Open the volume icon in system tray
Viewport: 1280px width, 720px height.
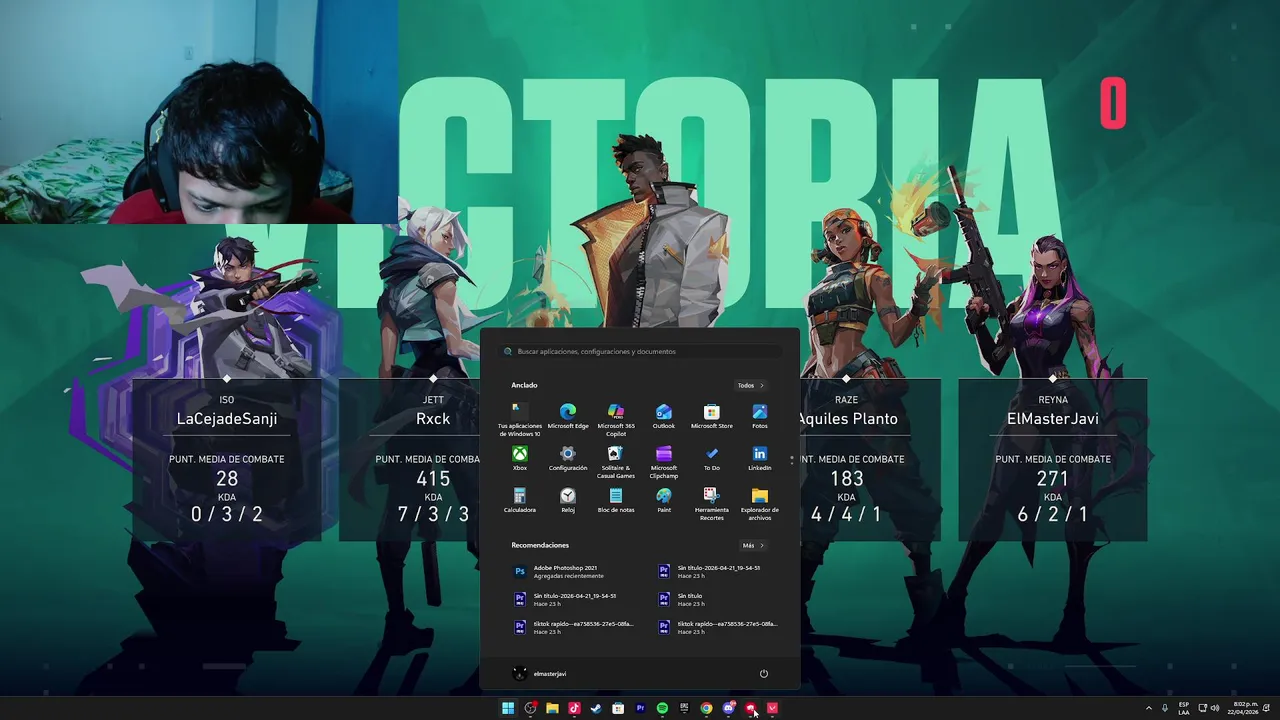point(1215,708)
